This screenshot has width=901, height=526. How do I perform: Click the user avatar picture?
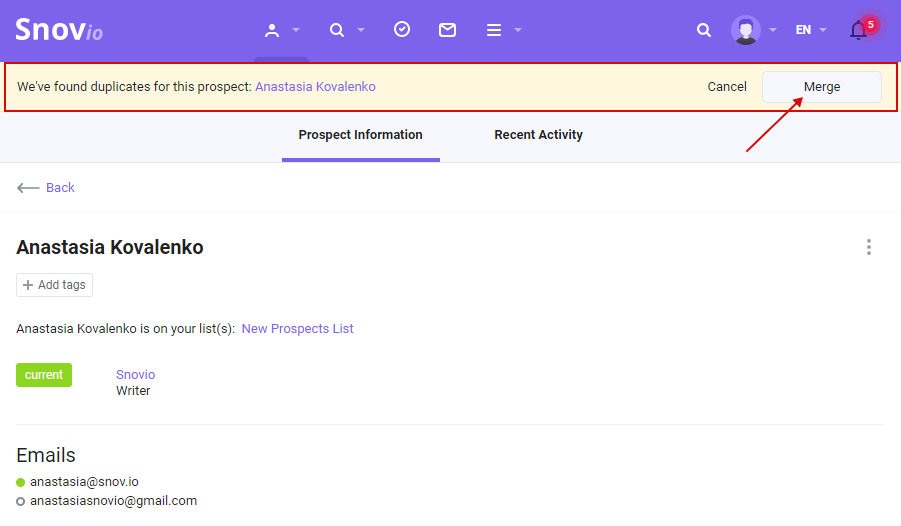746,30
